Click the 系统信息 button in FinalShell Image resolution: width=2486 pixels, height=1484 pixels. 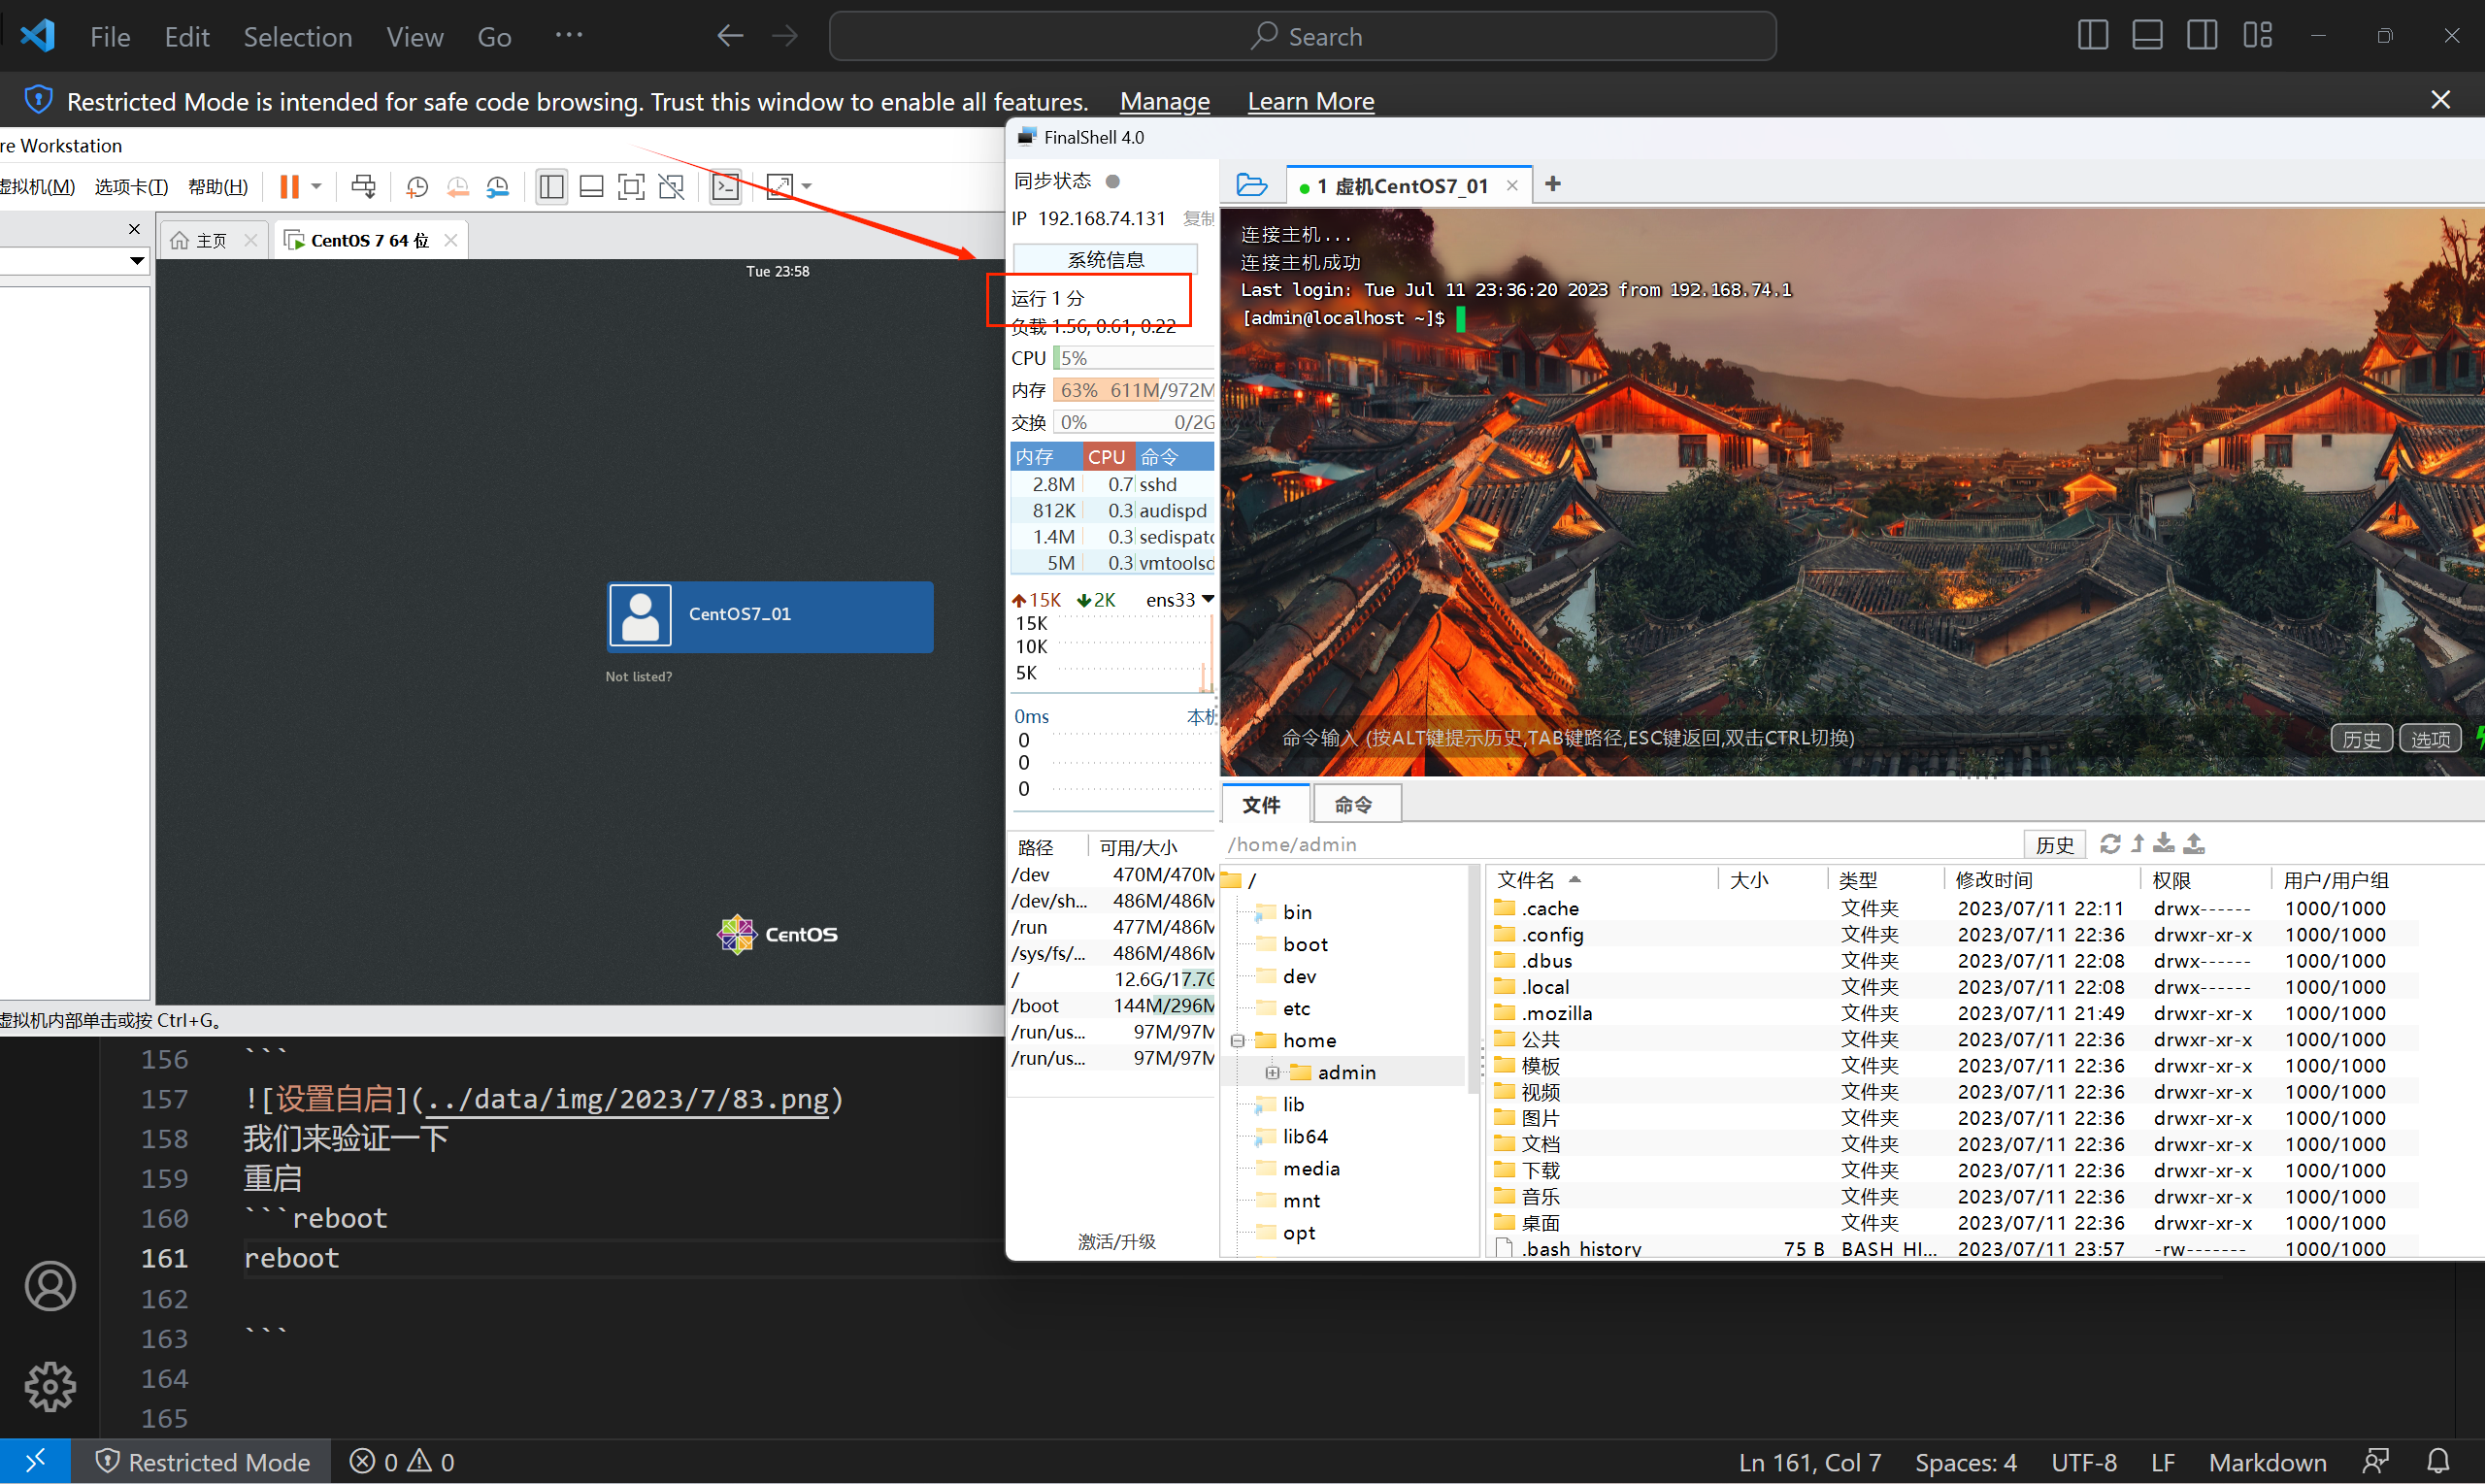1106,260
